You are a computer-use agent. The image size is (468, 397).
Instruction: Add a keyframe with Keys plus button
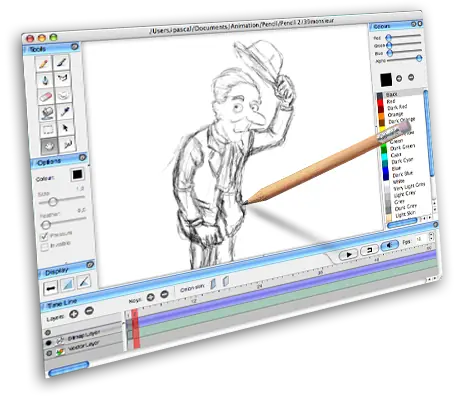click(150, 297)
